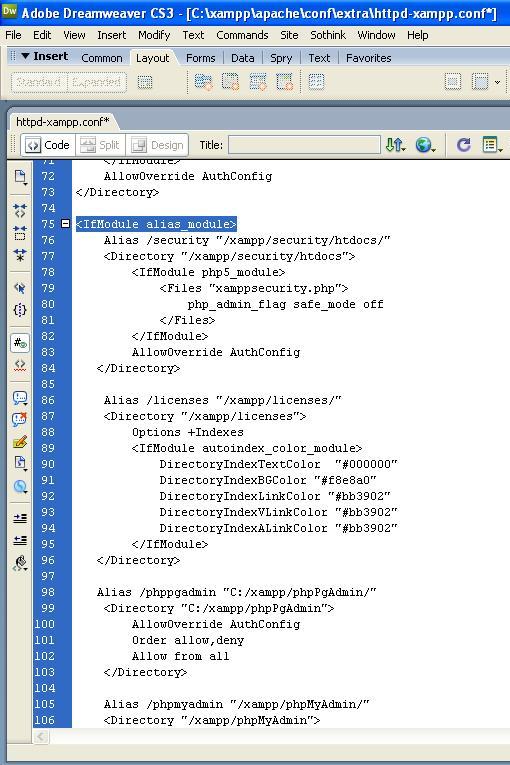Click the horizontal scrollbar left arrow
The height and width of the screenshot is (765, 510).
(x=41, y=736)
